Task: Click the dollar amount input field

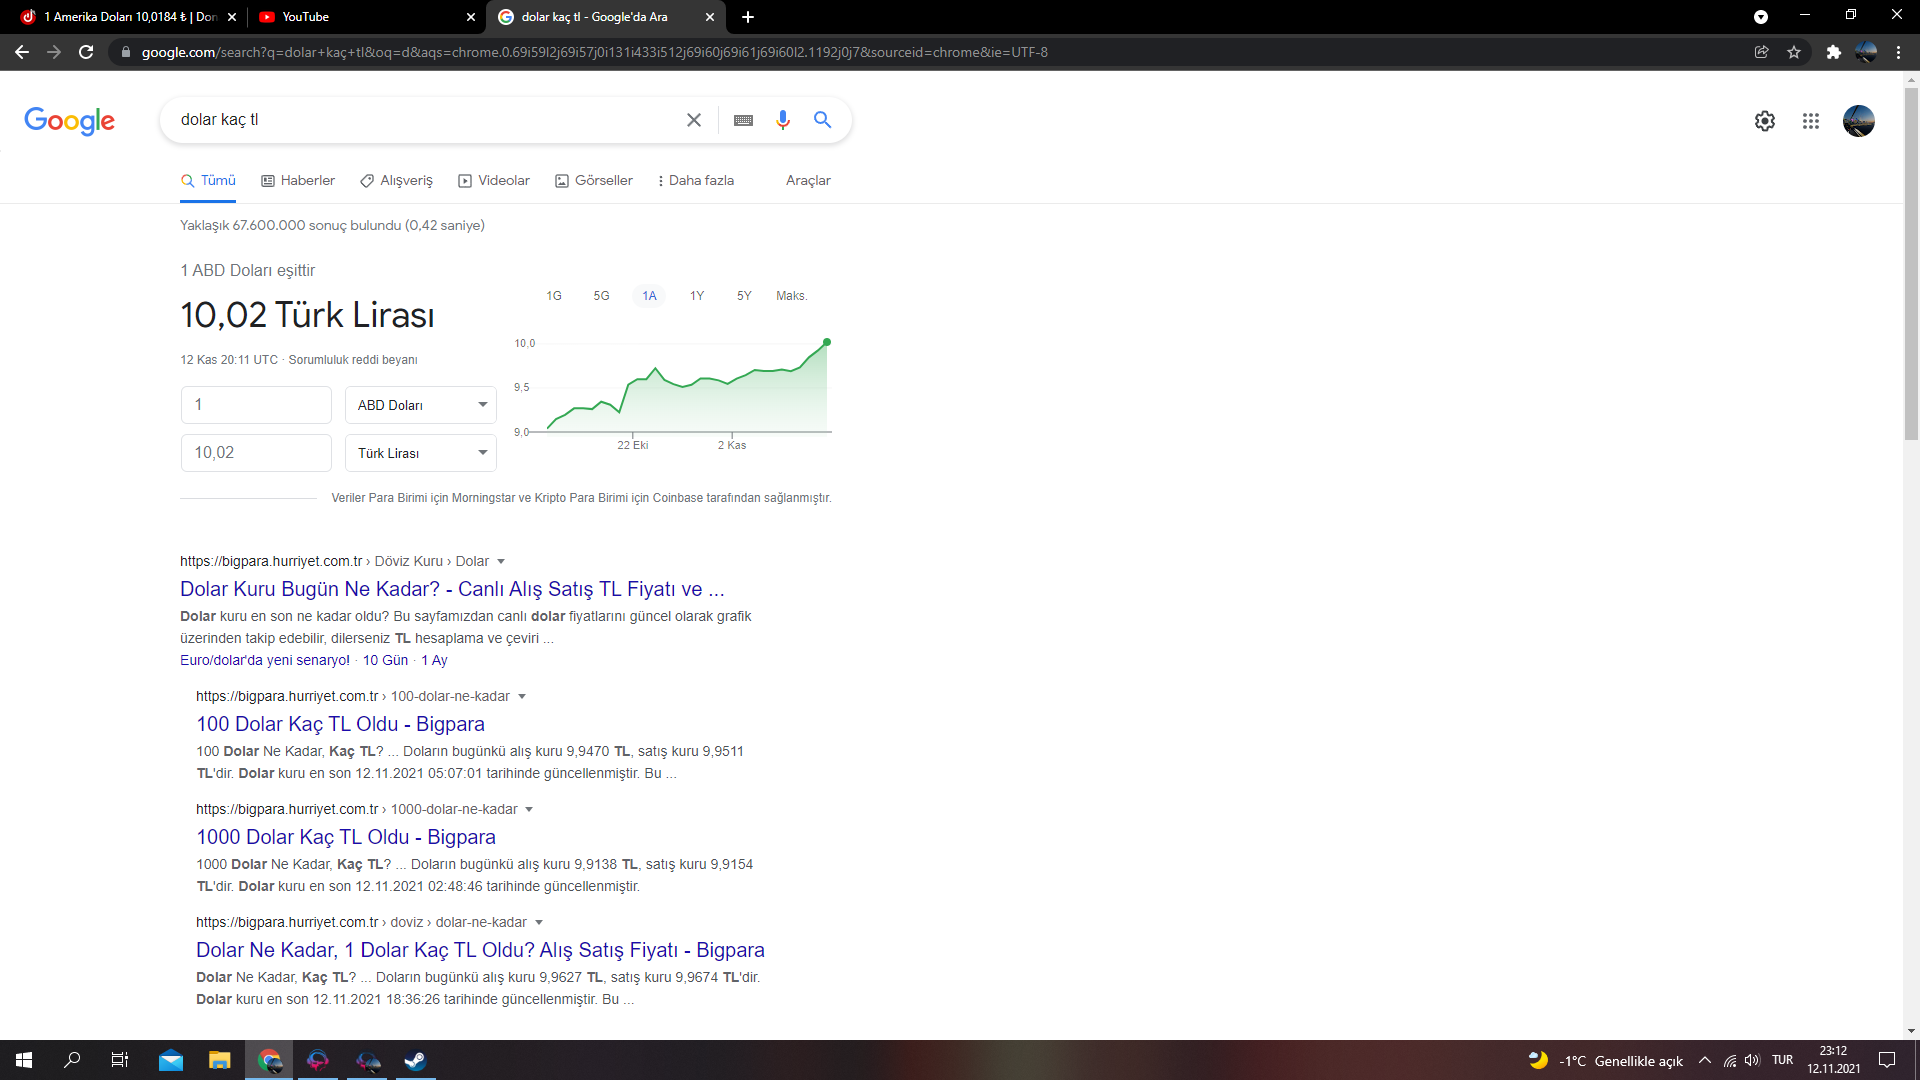Action: 256,405
